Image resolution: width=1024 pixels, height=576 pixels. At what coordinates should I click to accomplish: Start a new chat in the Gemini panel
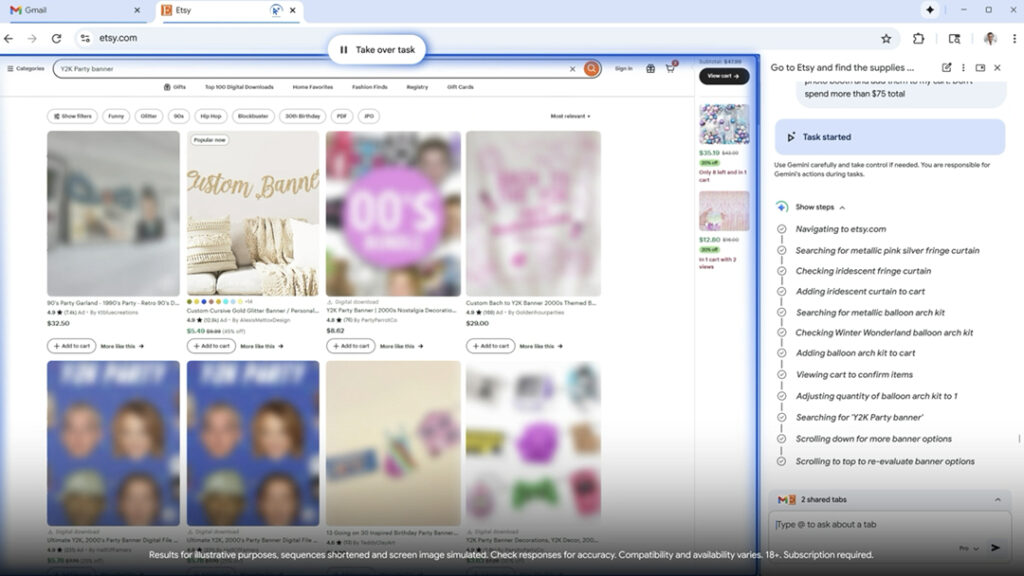click(x=946, y=68)
